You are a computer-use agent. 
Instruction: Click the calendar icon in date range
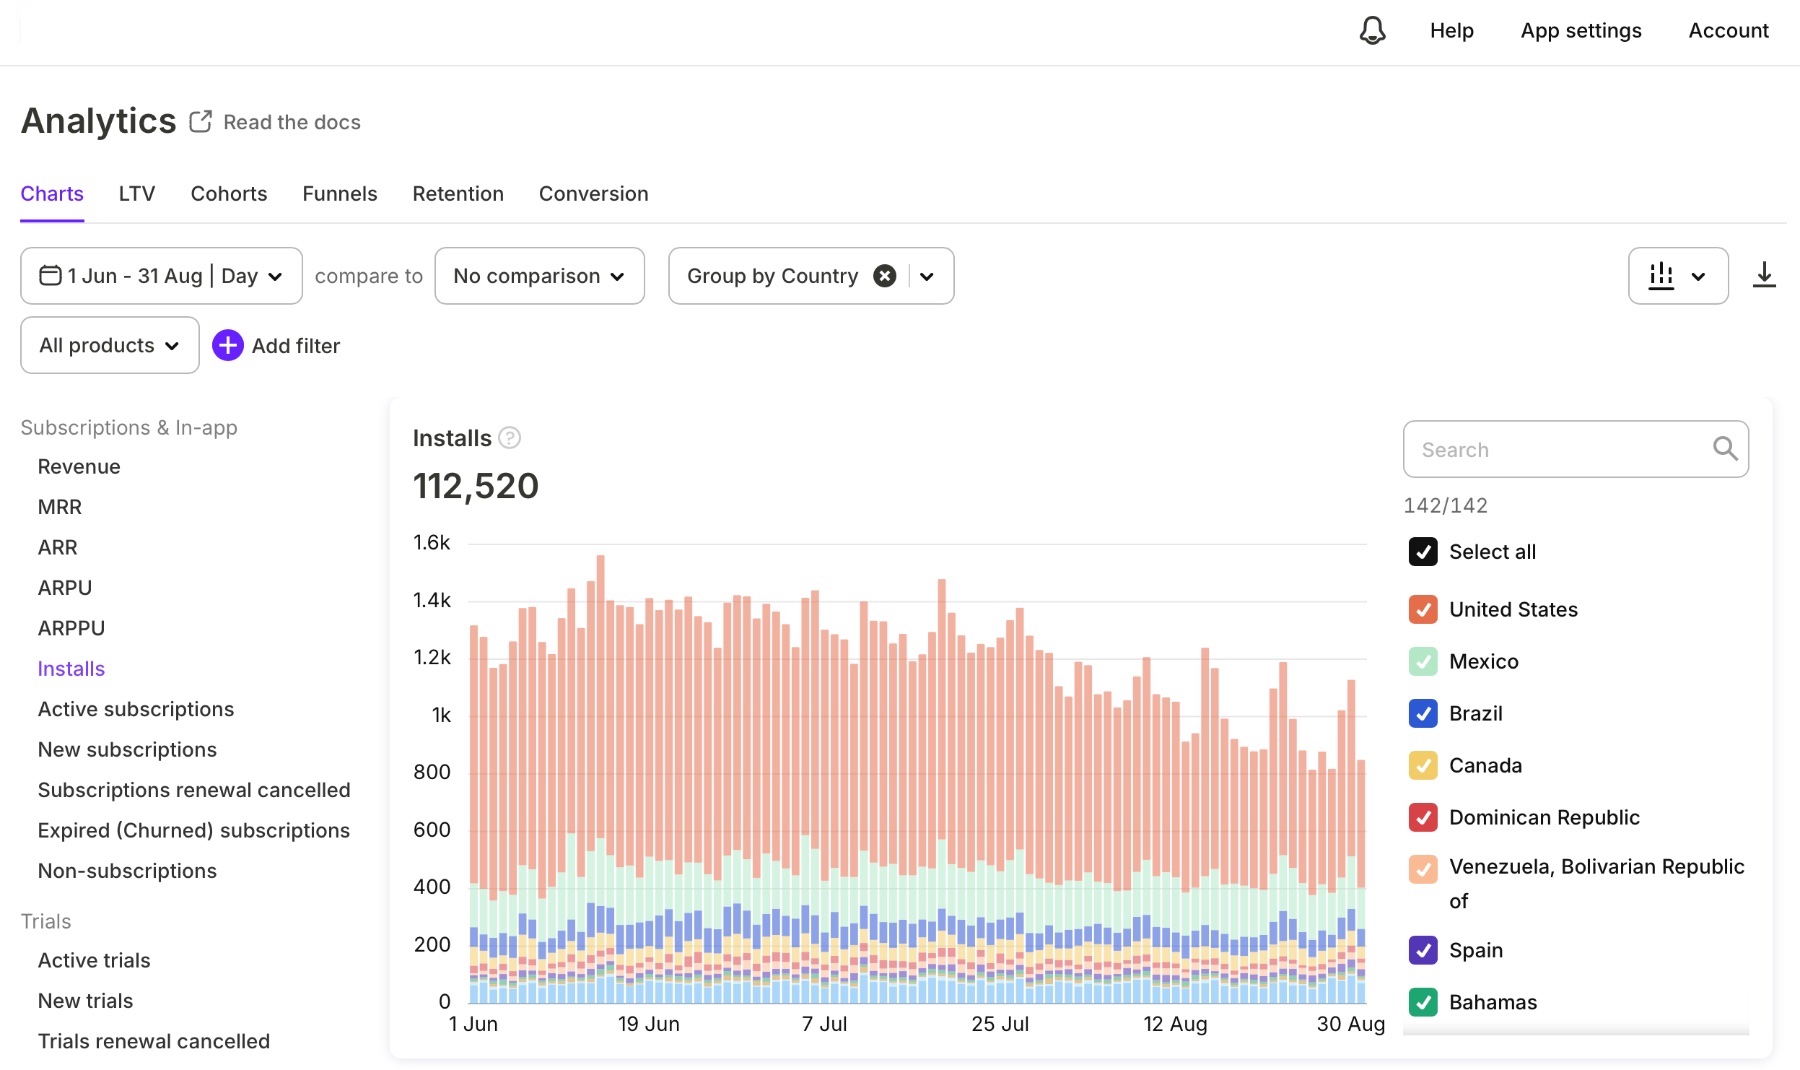pos(50,275)
